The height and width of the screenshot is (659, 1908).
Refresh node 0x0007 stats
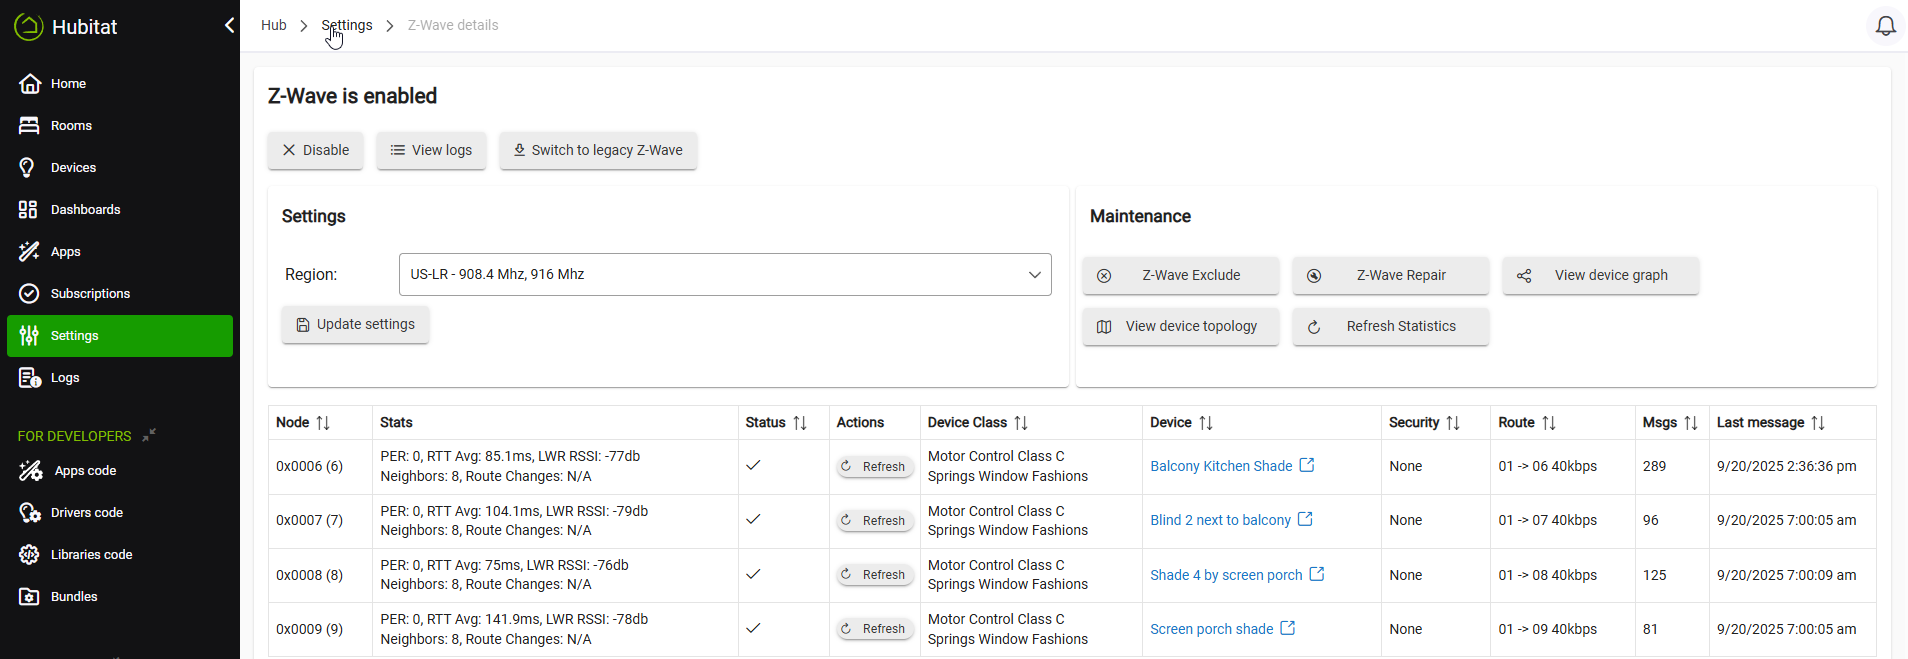coord(875,521)
